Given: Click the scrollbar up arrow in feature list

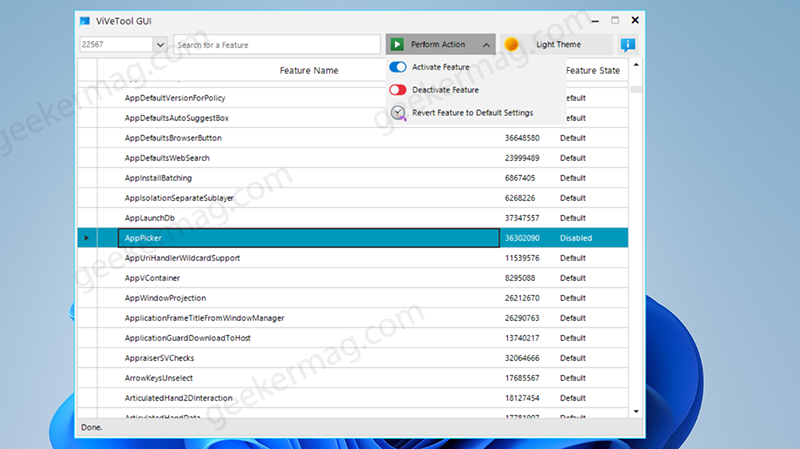Looking at the screenshot, I should tap(636, 65).
